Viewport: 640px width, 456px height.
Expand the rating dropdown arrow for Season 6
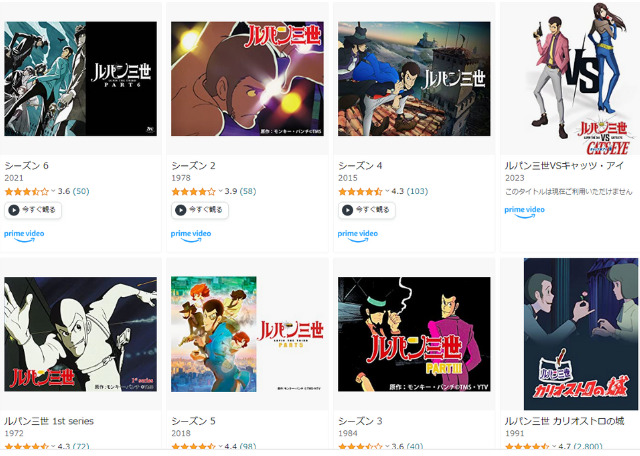pyautogui.click(x=53, y=191)
